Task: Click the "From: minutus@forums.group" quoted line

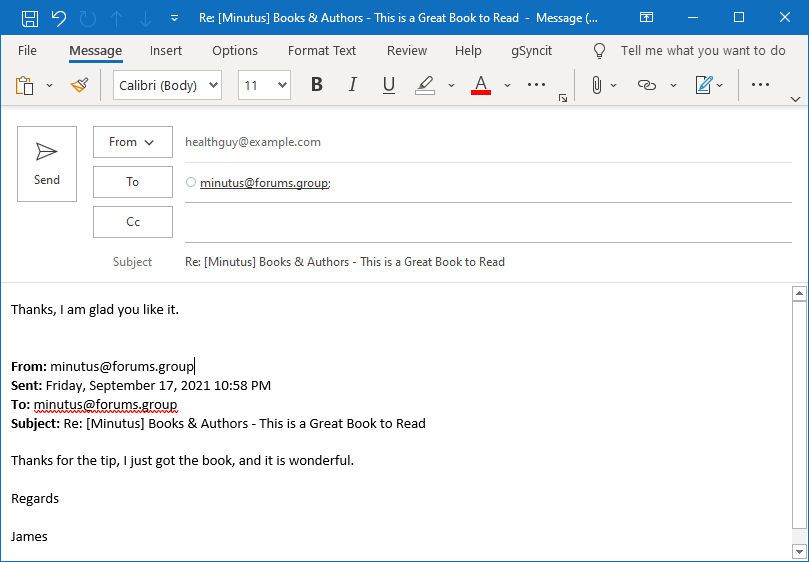Action: tap(102, 367)
